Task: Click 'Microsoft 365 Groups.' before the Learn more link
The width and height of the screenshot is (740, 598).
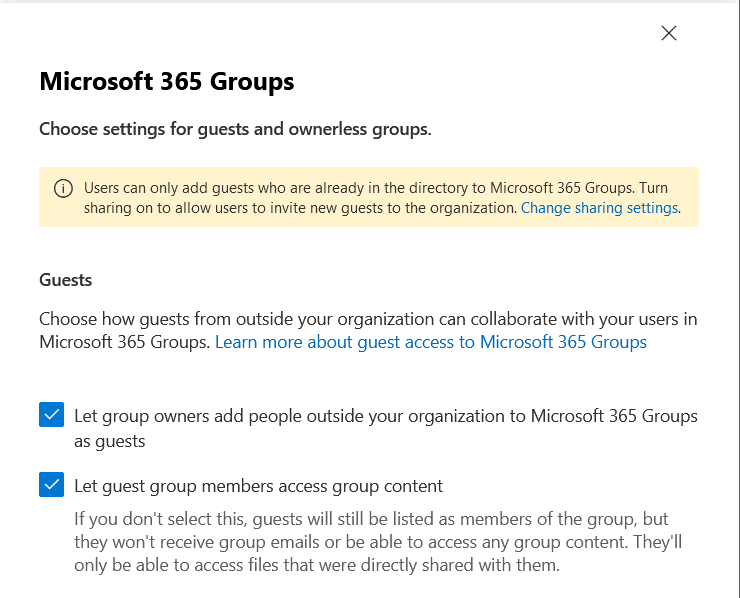Action: click(125, 342)
